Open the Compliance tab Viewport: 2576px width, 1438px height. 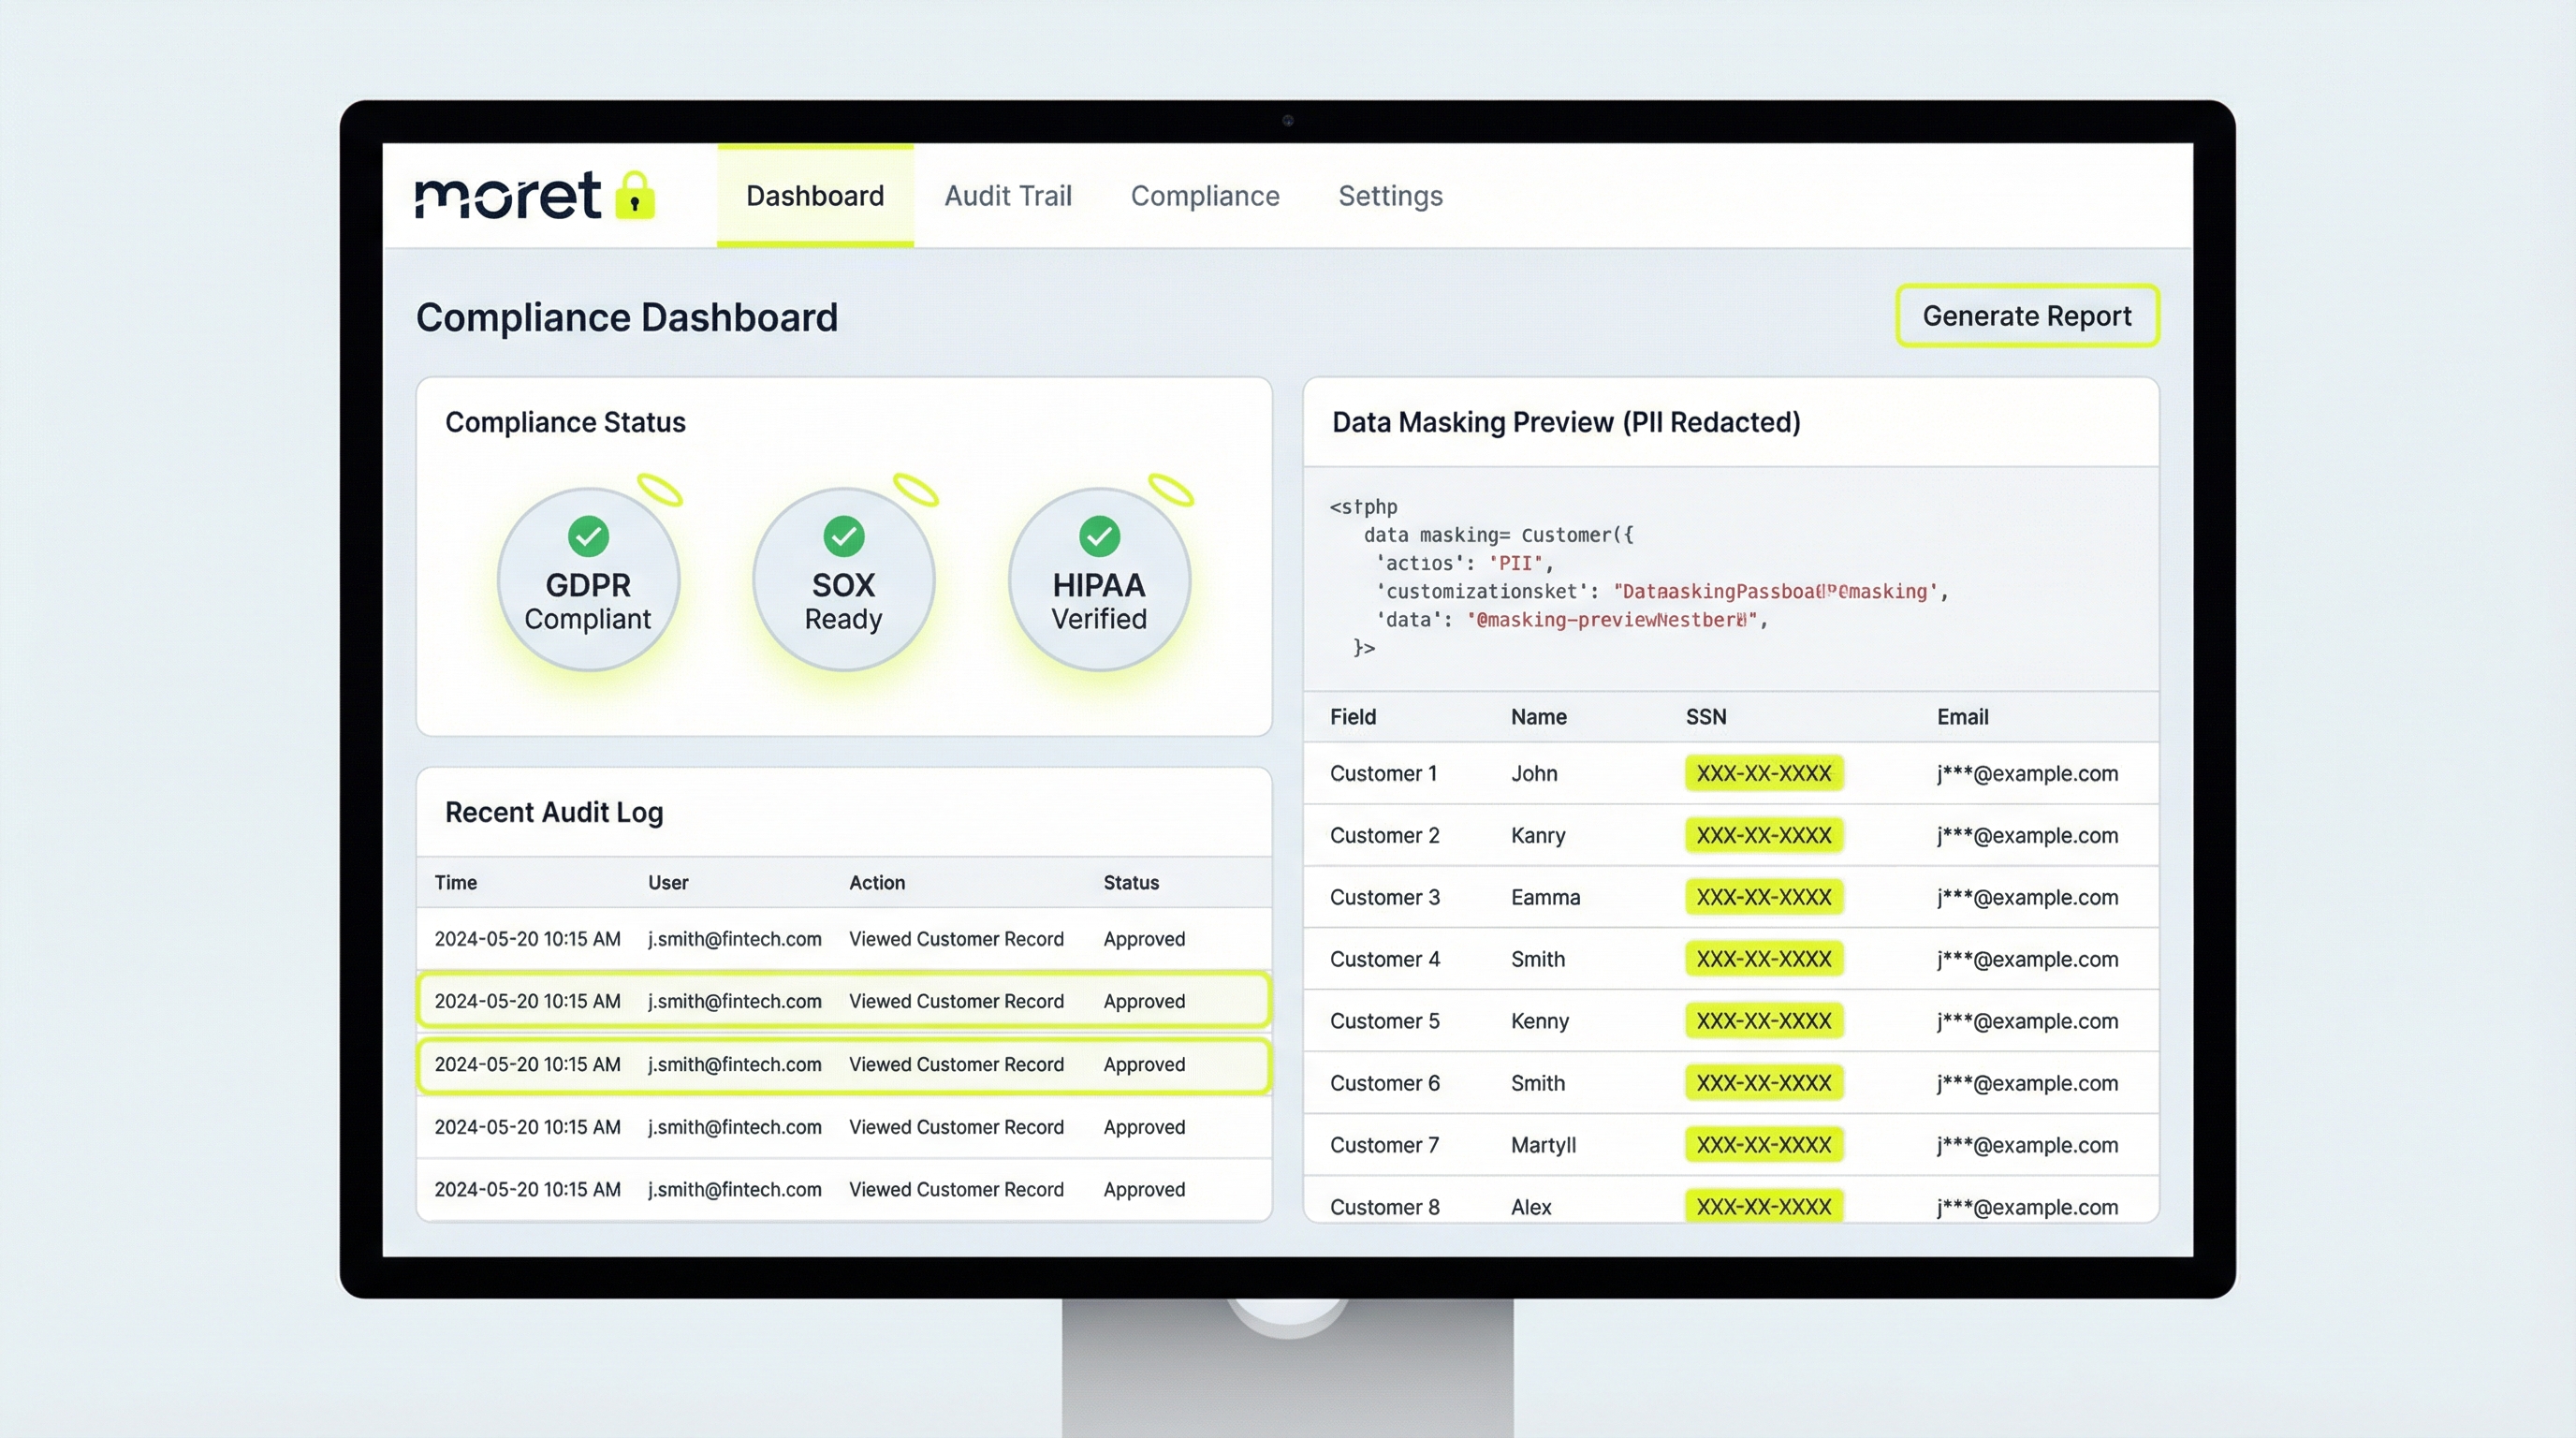pyautogui.click(x=1205, y=196)
